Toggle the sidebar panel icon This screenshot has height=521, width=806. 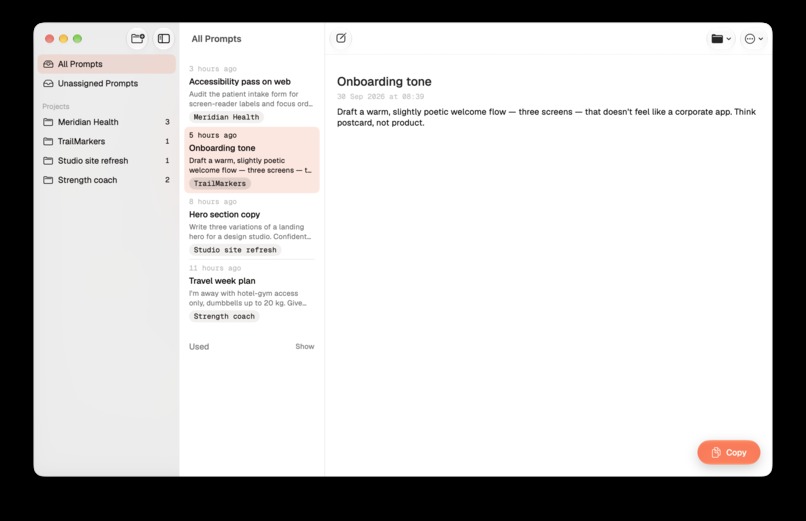(x=163, y=39)
